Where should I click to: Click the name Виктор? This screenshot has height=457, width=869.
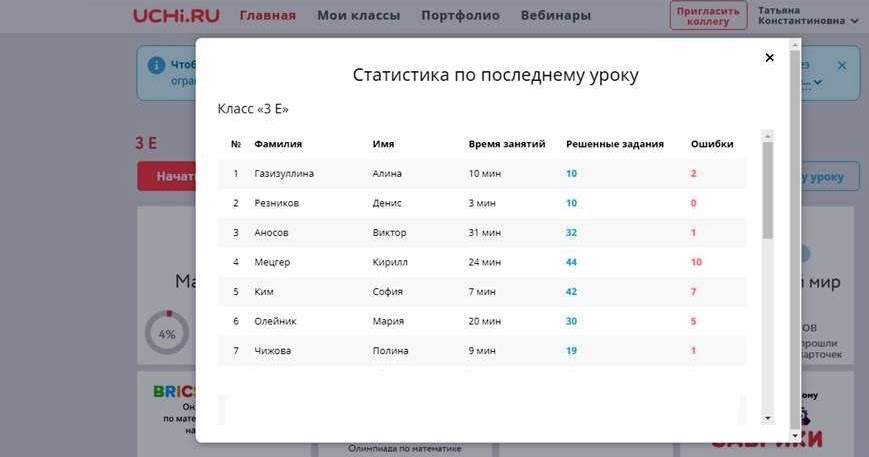click(x=389, y=233)
